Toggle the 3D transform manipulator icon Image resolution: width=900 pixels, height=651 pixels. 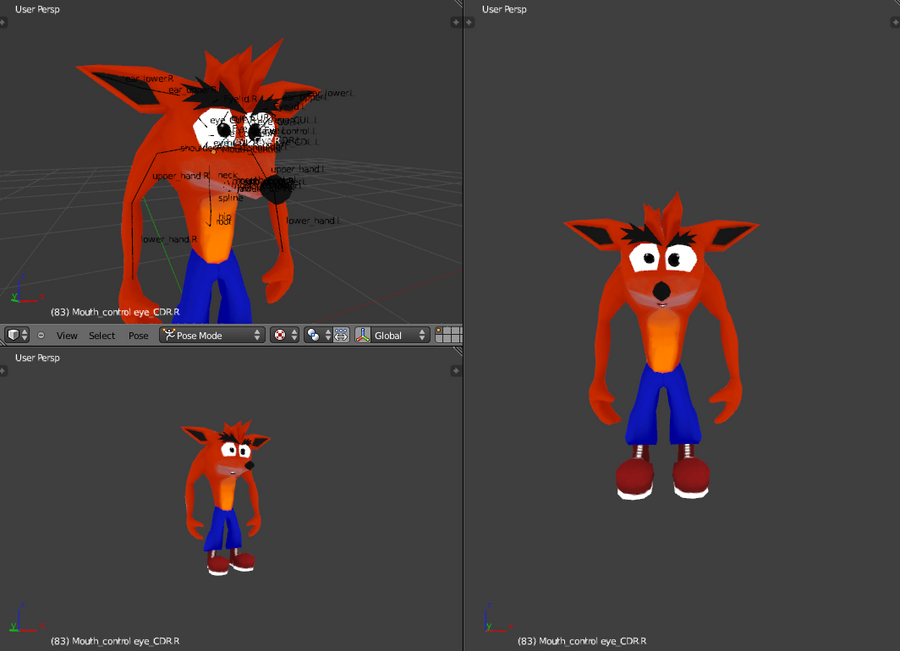pyautogui.click(x=363, y=335)
